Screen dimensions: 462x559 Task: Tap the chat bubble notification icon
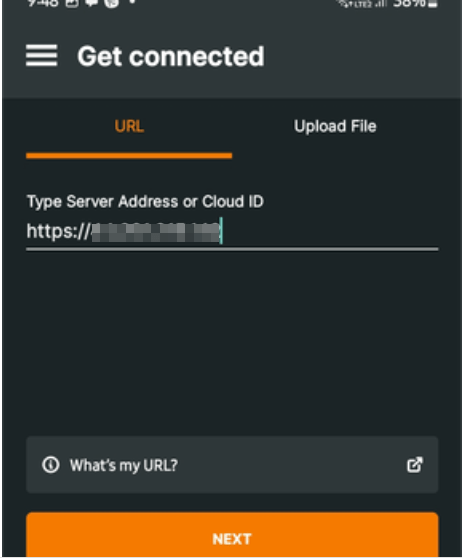tap(92, 3)
